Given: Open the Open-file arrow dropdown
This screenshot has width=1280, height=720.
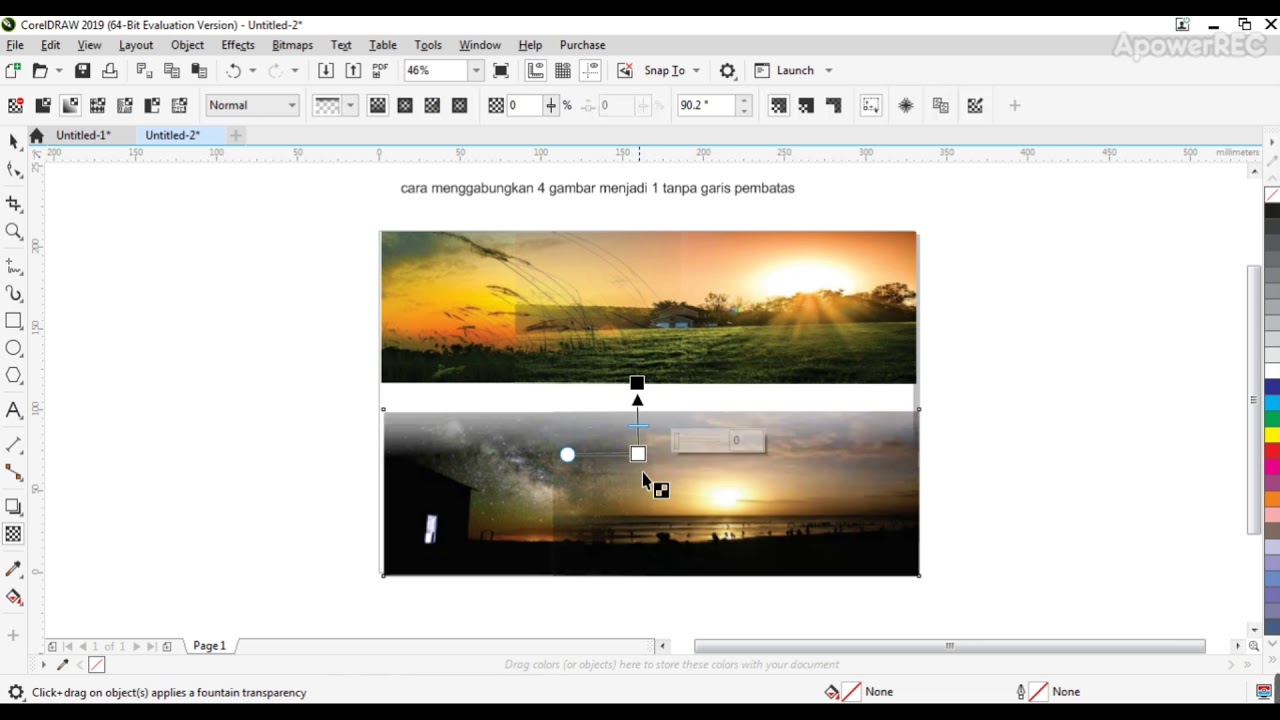Looking at the screenshot, I should click(x=59, y=70).
